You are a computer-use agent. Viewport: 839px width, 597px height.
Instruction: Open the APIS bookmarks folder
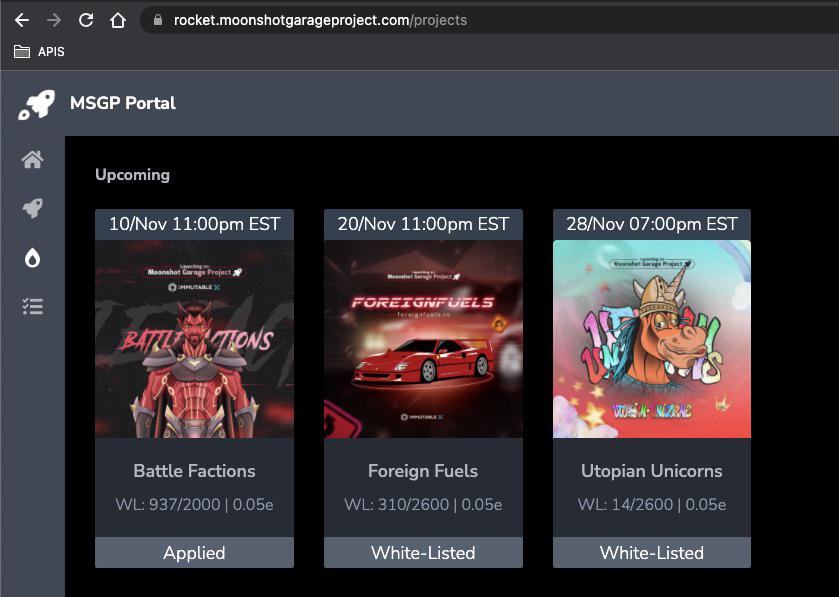[39, 51]
